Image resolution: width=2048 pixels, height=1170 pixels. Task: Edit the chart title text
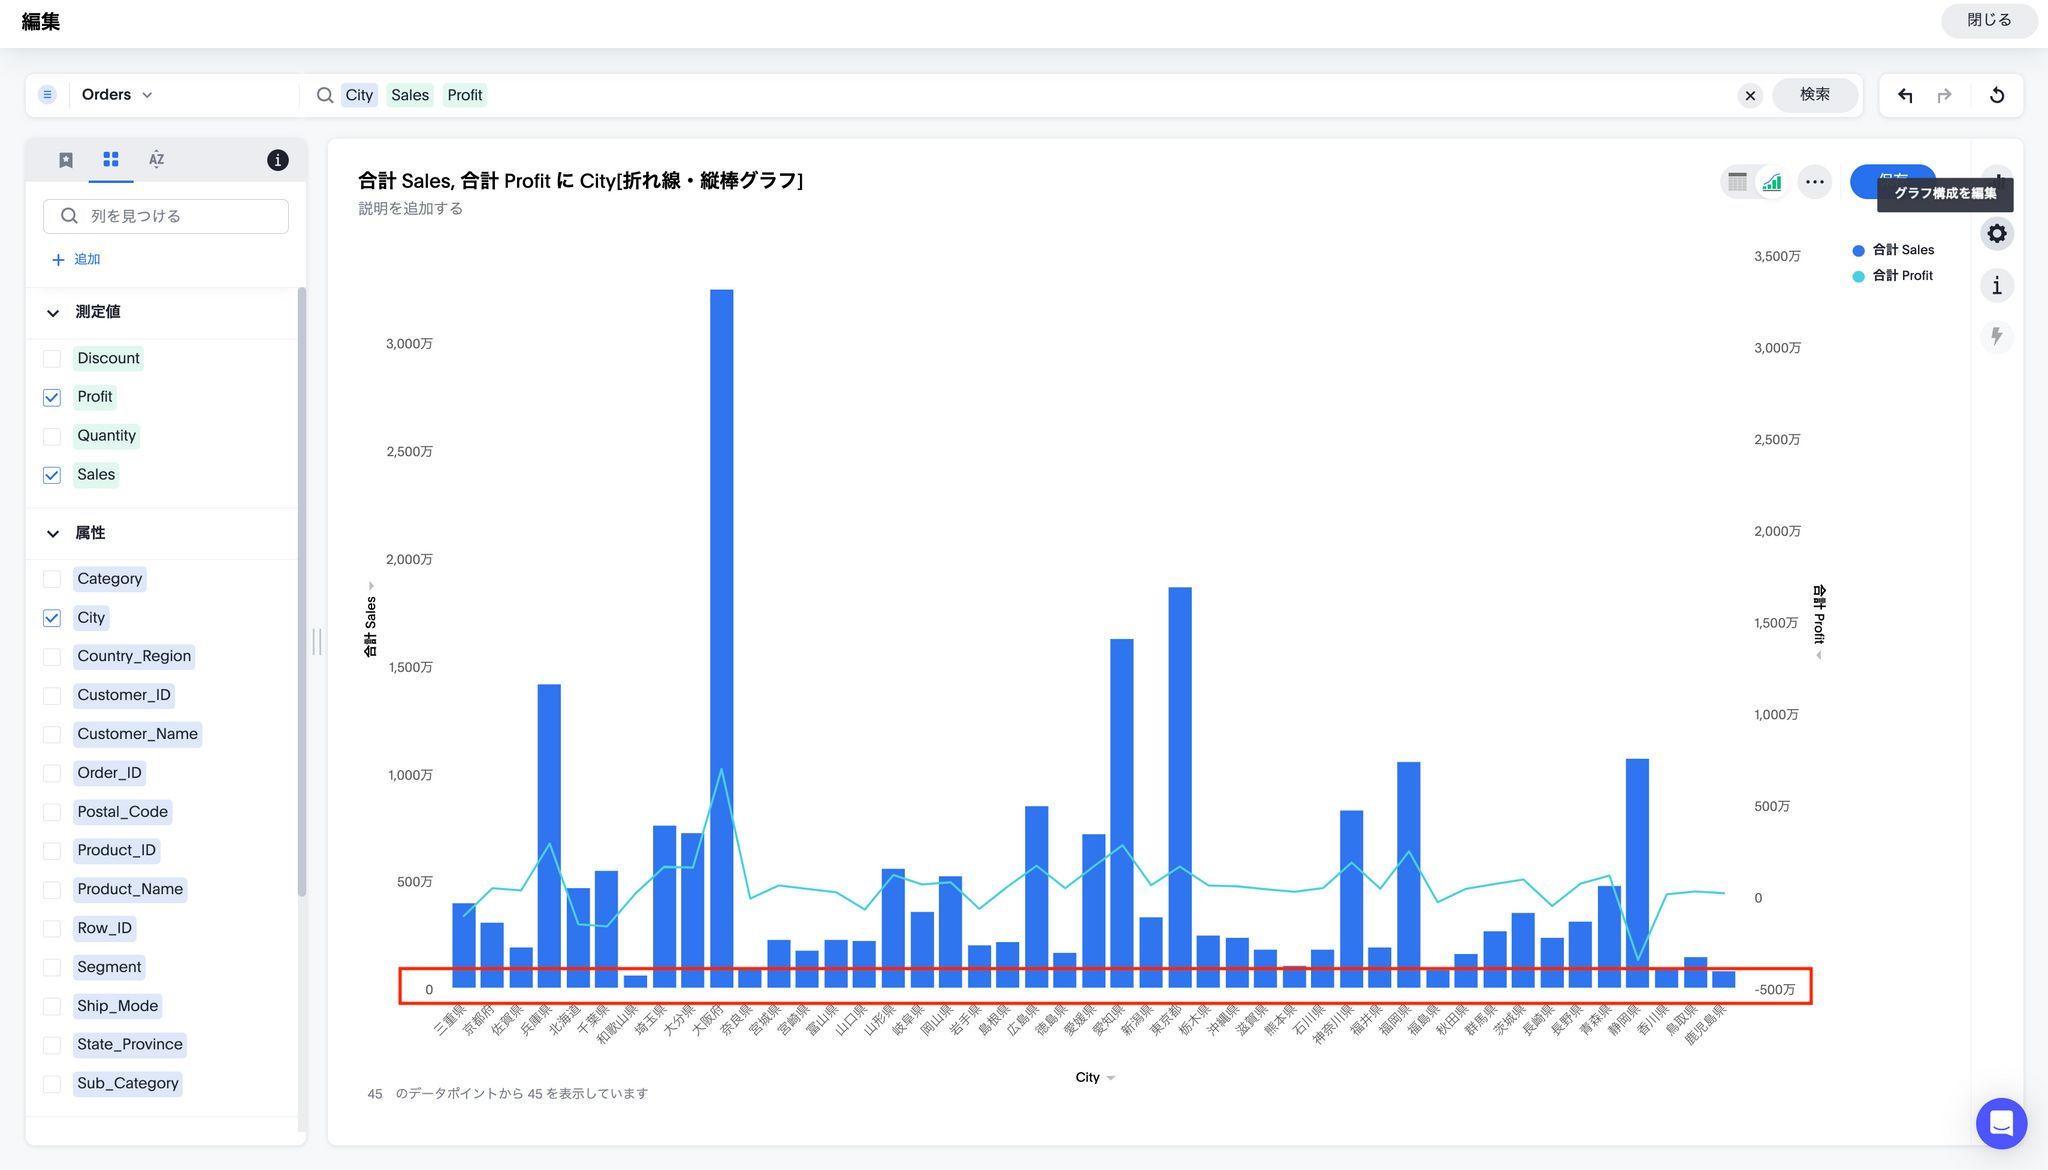tap(580, 181)
